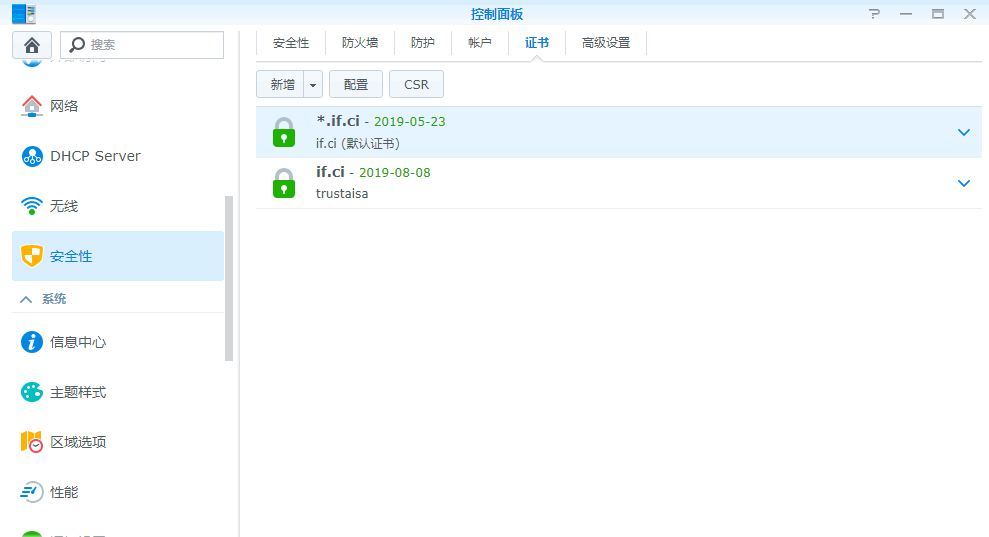This screenshot has width=989, height=537.
Task: Switch to the 高级设置 tab
Action: pyautogui.click(x=606, y=43)
